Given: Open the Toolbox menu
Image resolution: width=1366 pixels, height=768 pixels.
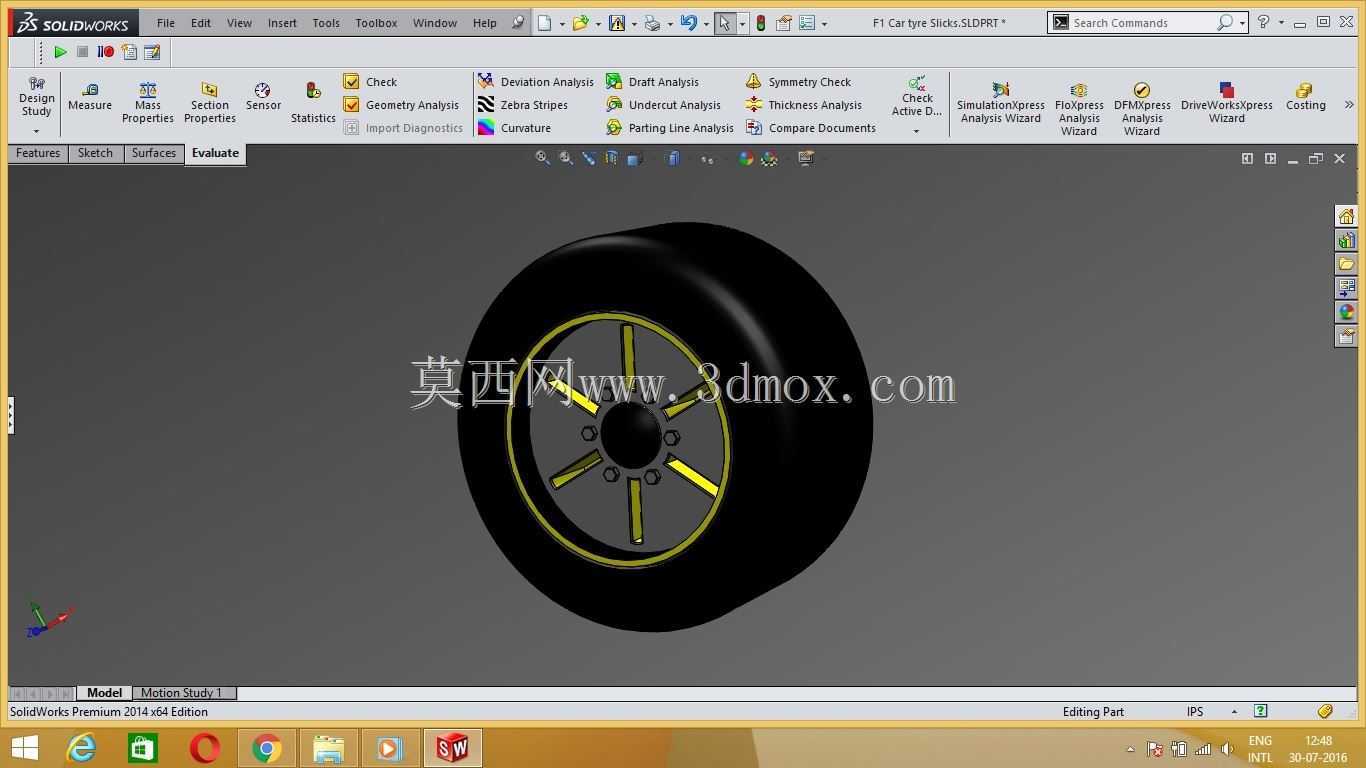Looking at the screenshot, I should click(x=376, y=23).
